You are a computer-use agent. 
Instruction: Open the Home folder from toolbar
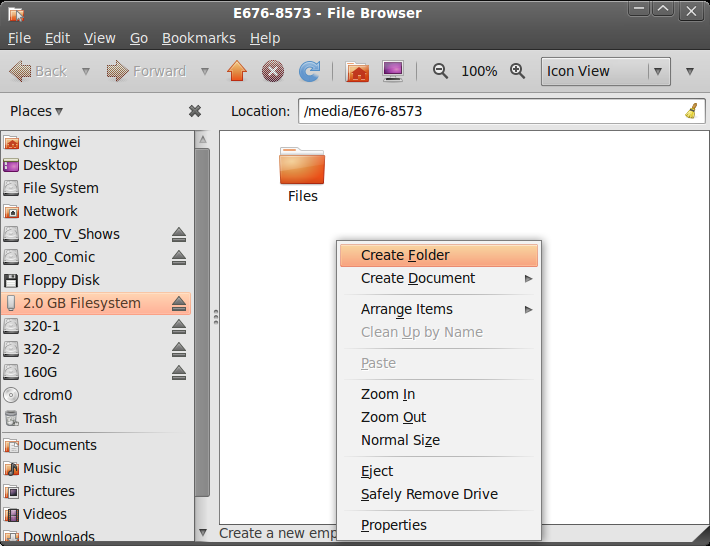357,71
